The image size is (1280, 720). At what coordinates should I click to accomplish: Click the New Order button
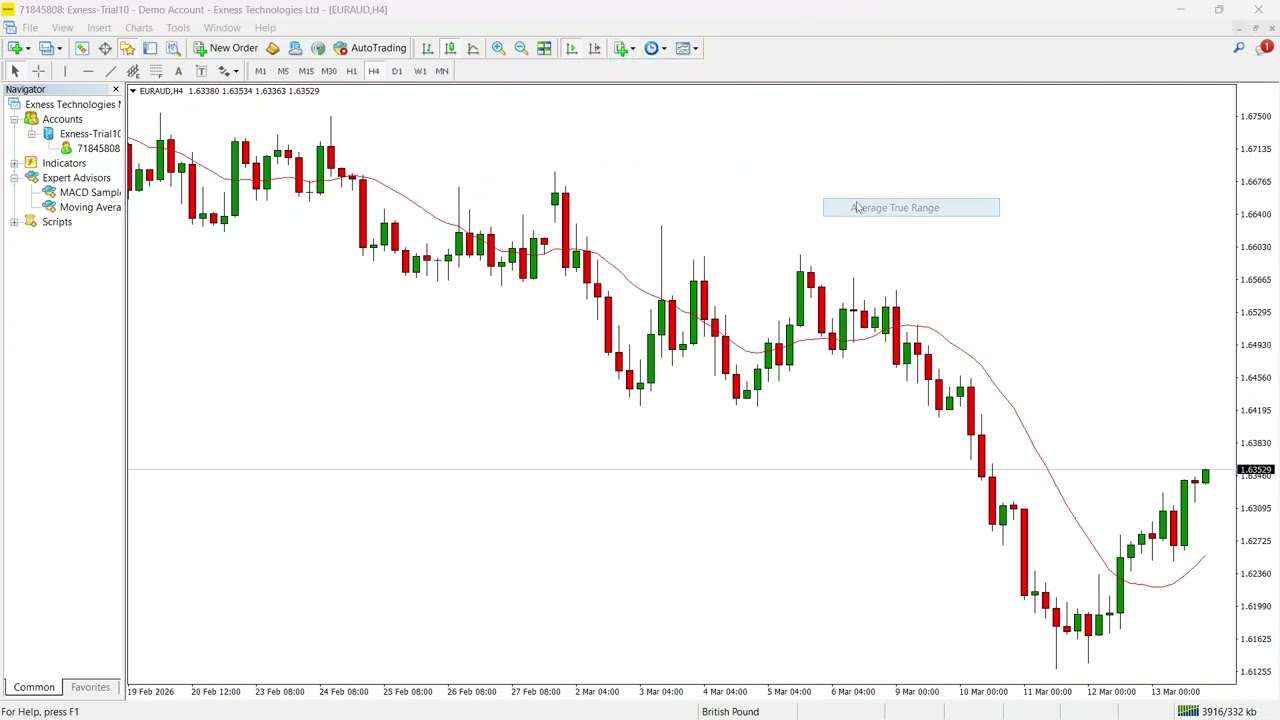point(226,48)
